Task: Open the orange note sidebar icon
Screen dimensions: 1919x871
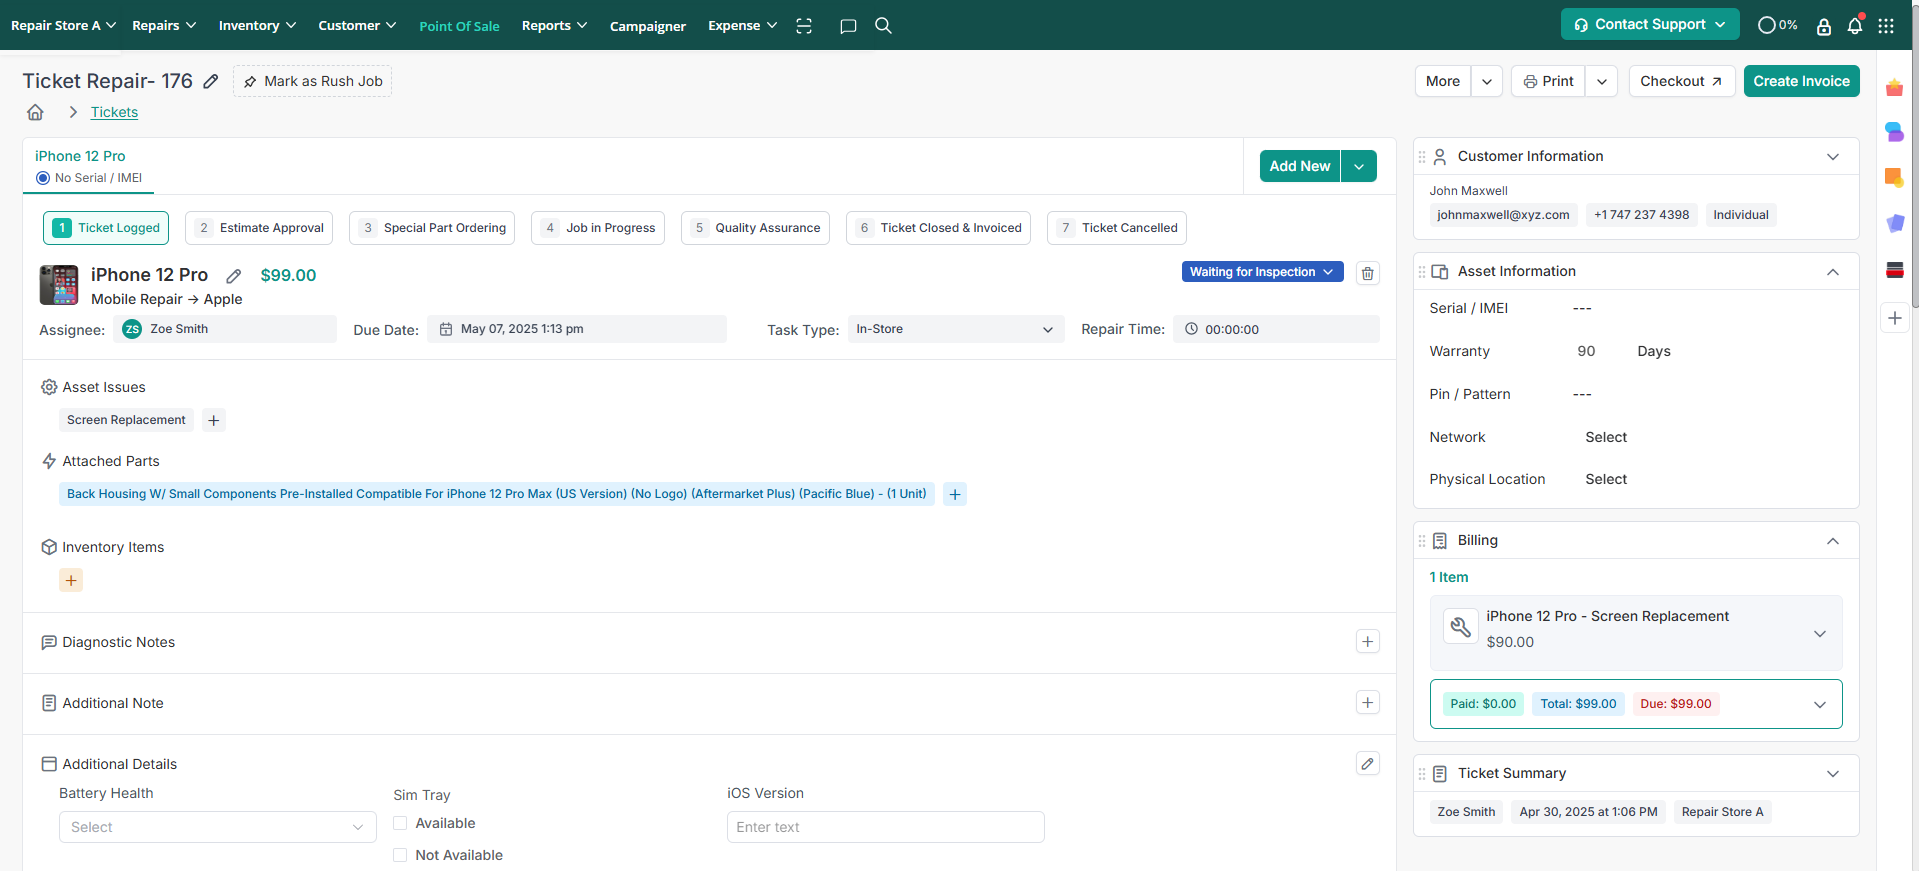Action: pos(1894,177)
